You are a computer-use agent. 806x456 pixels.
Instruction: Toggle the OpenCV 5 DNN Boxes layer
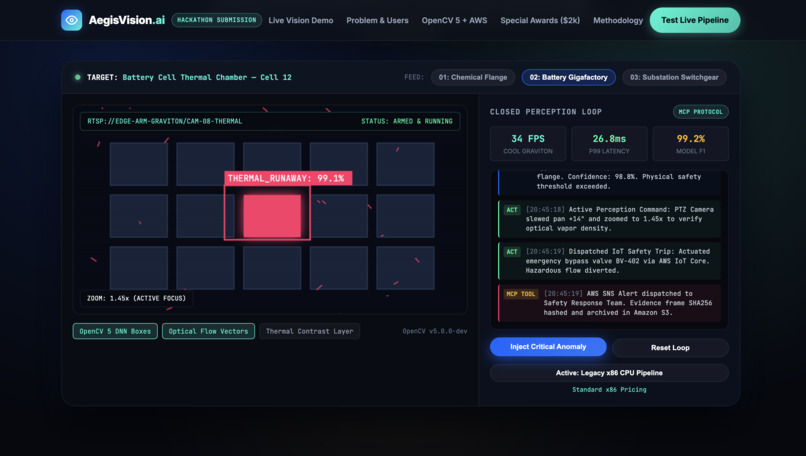pyautogui.click(x=115, y=331)
